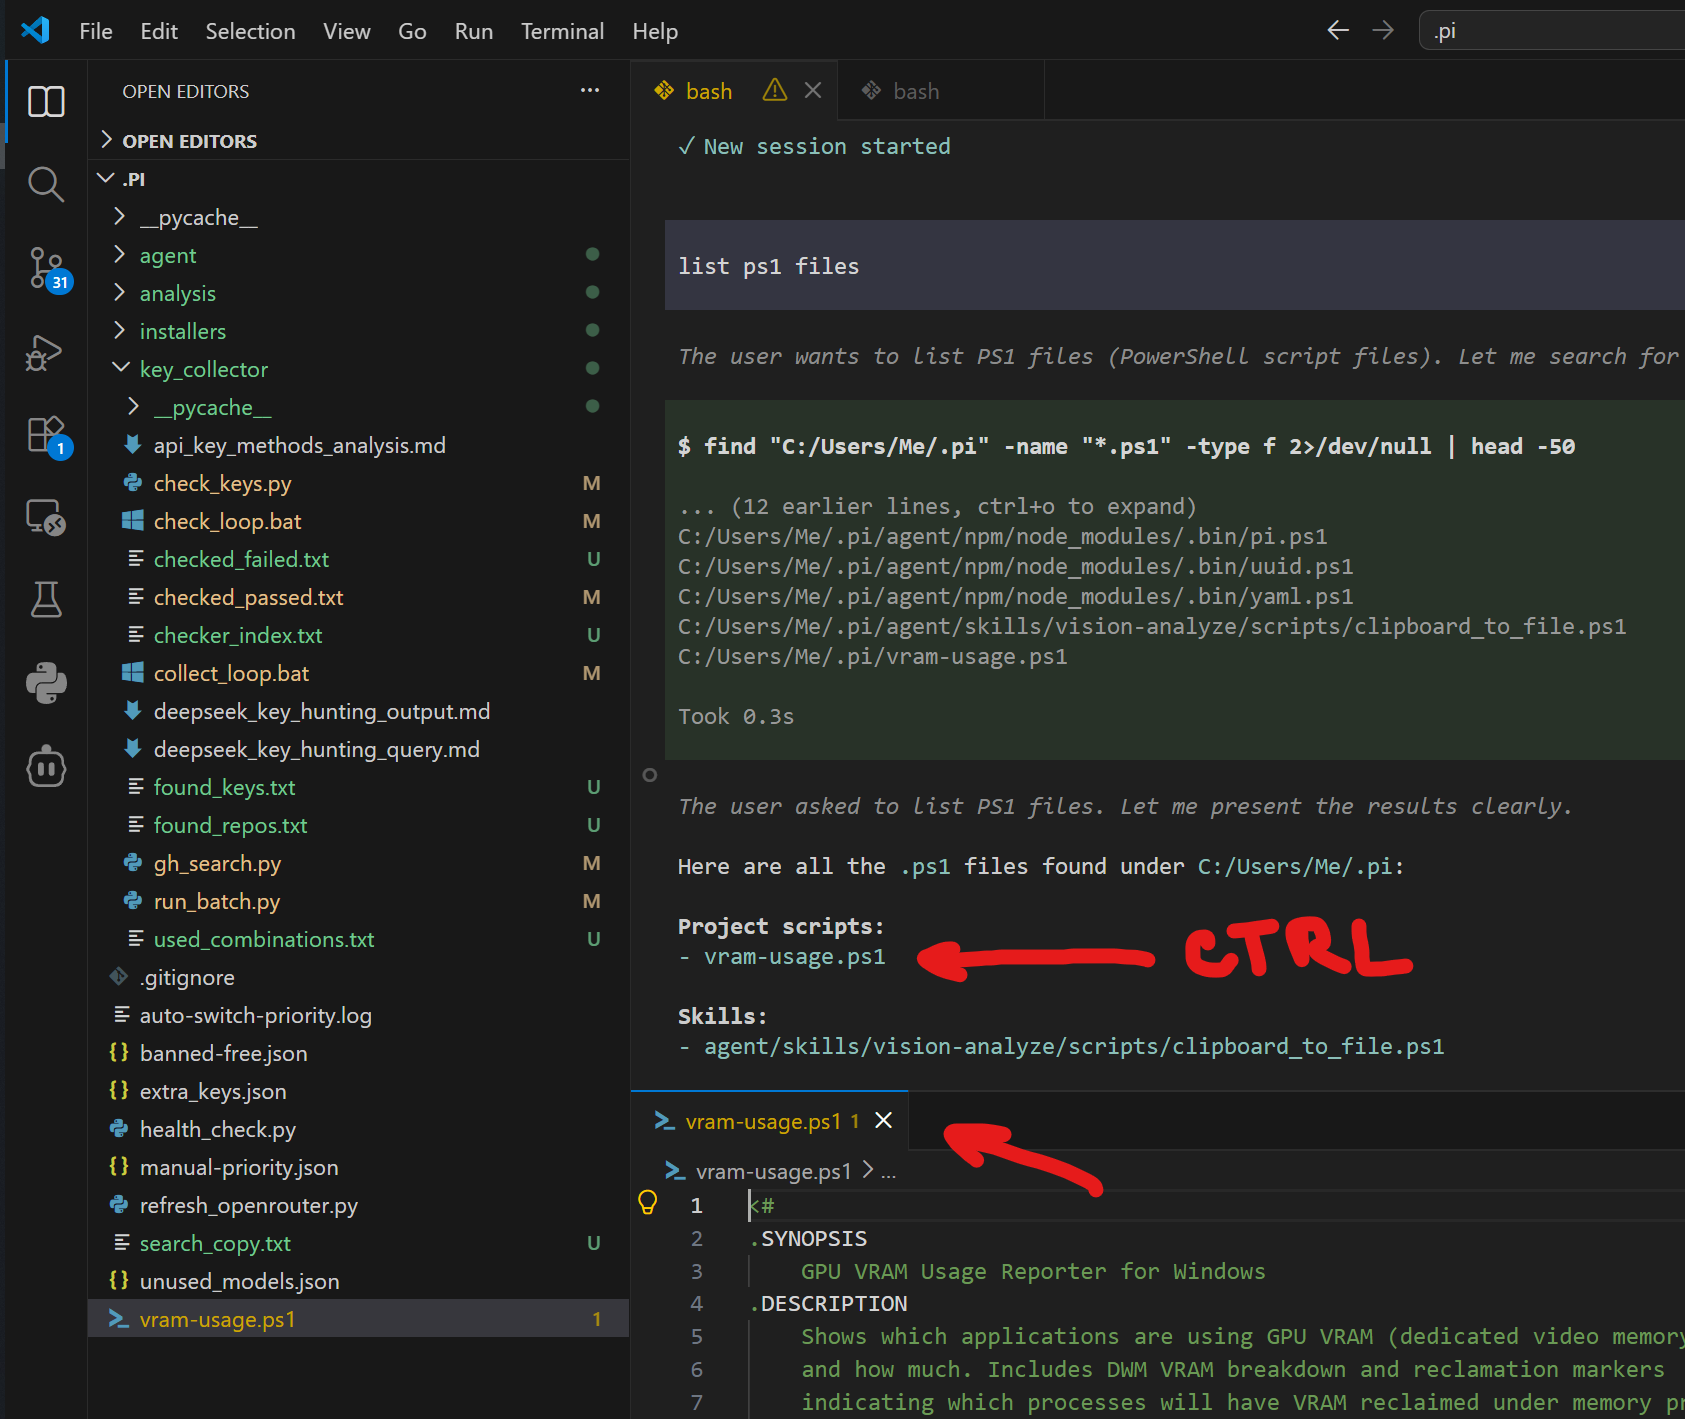Expand the analysis folder

358,293
